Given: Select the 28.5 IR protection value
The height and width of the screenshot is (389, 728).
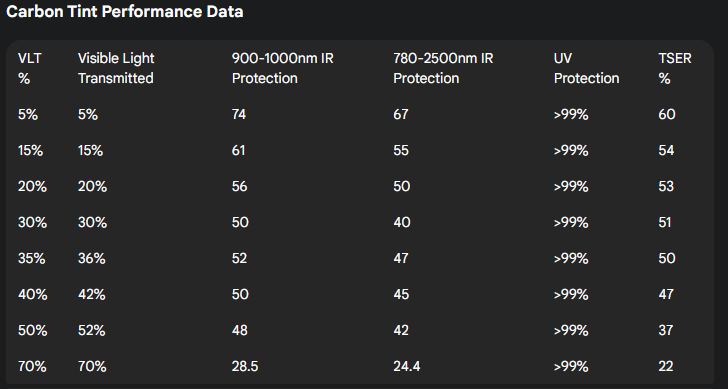Looking at the screenshot, I should [x=245, y=366].
